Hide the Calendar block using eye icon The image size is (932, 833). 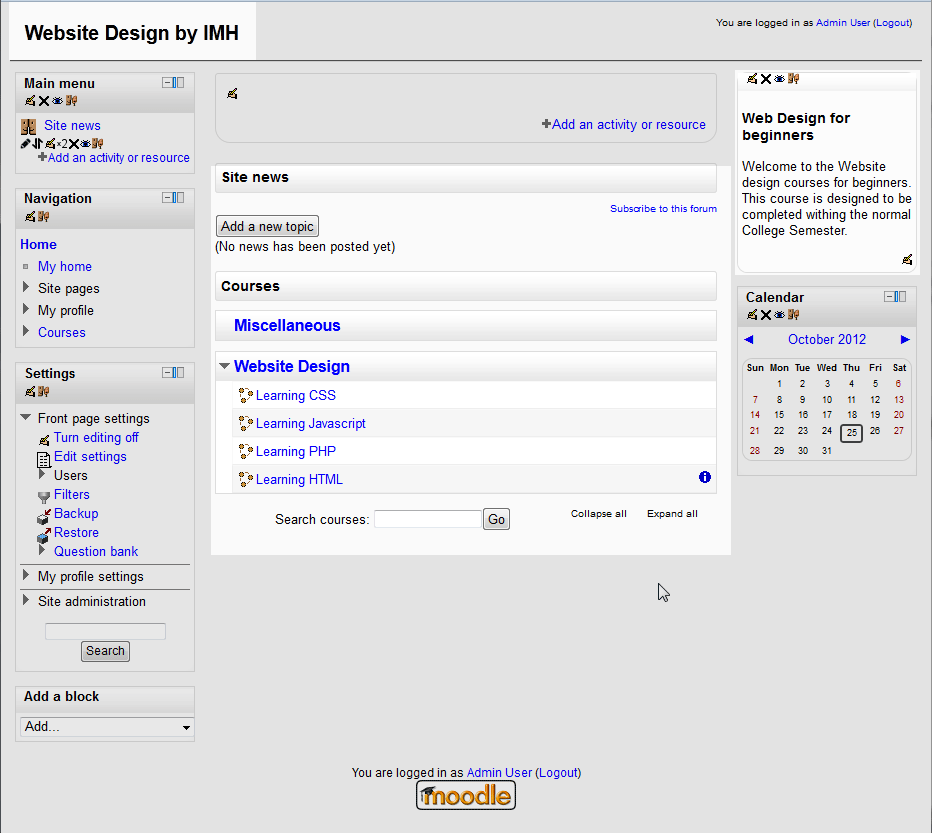click(779, 315)
